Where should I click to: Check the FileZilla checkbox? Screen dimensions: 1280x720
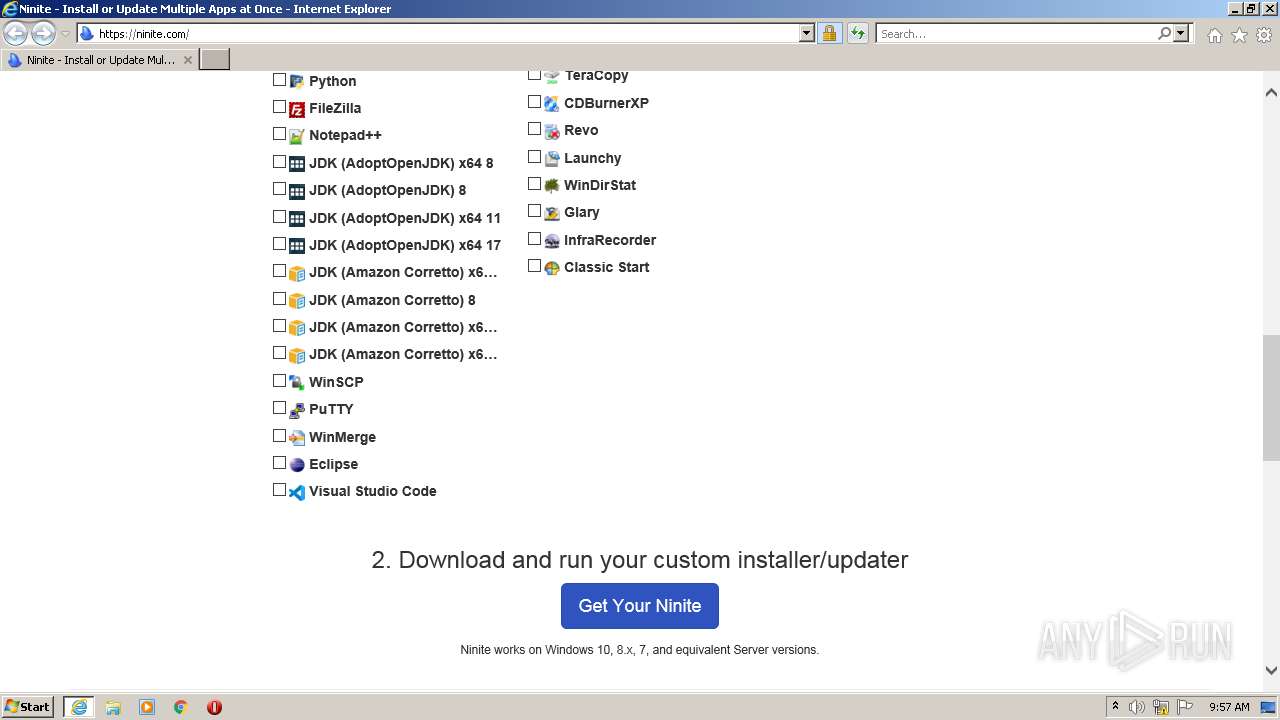280,107
